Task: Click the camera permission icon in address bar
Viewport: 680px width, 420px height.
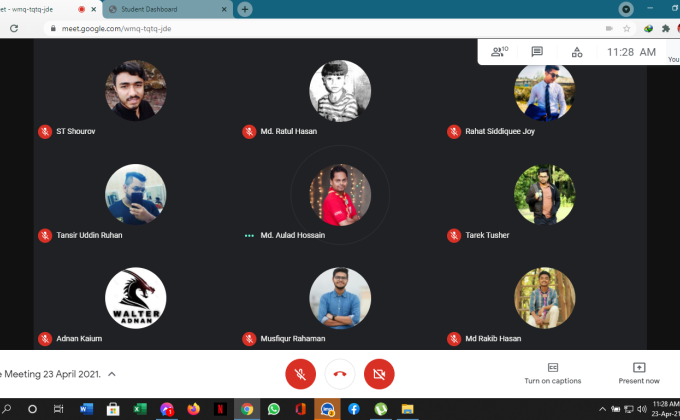Action: click(609, 29)
